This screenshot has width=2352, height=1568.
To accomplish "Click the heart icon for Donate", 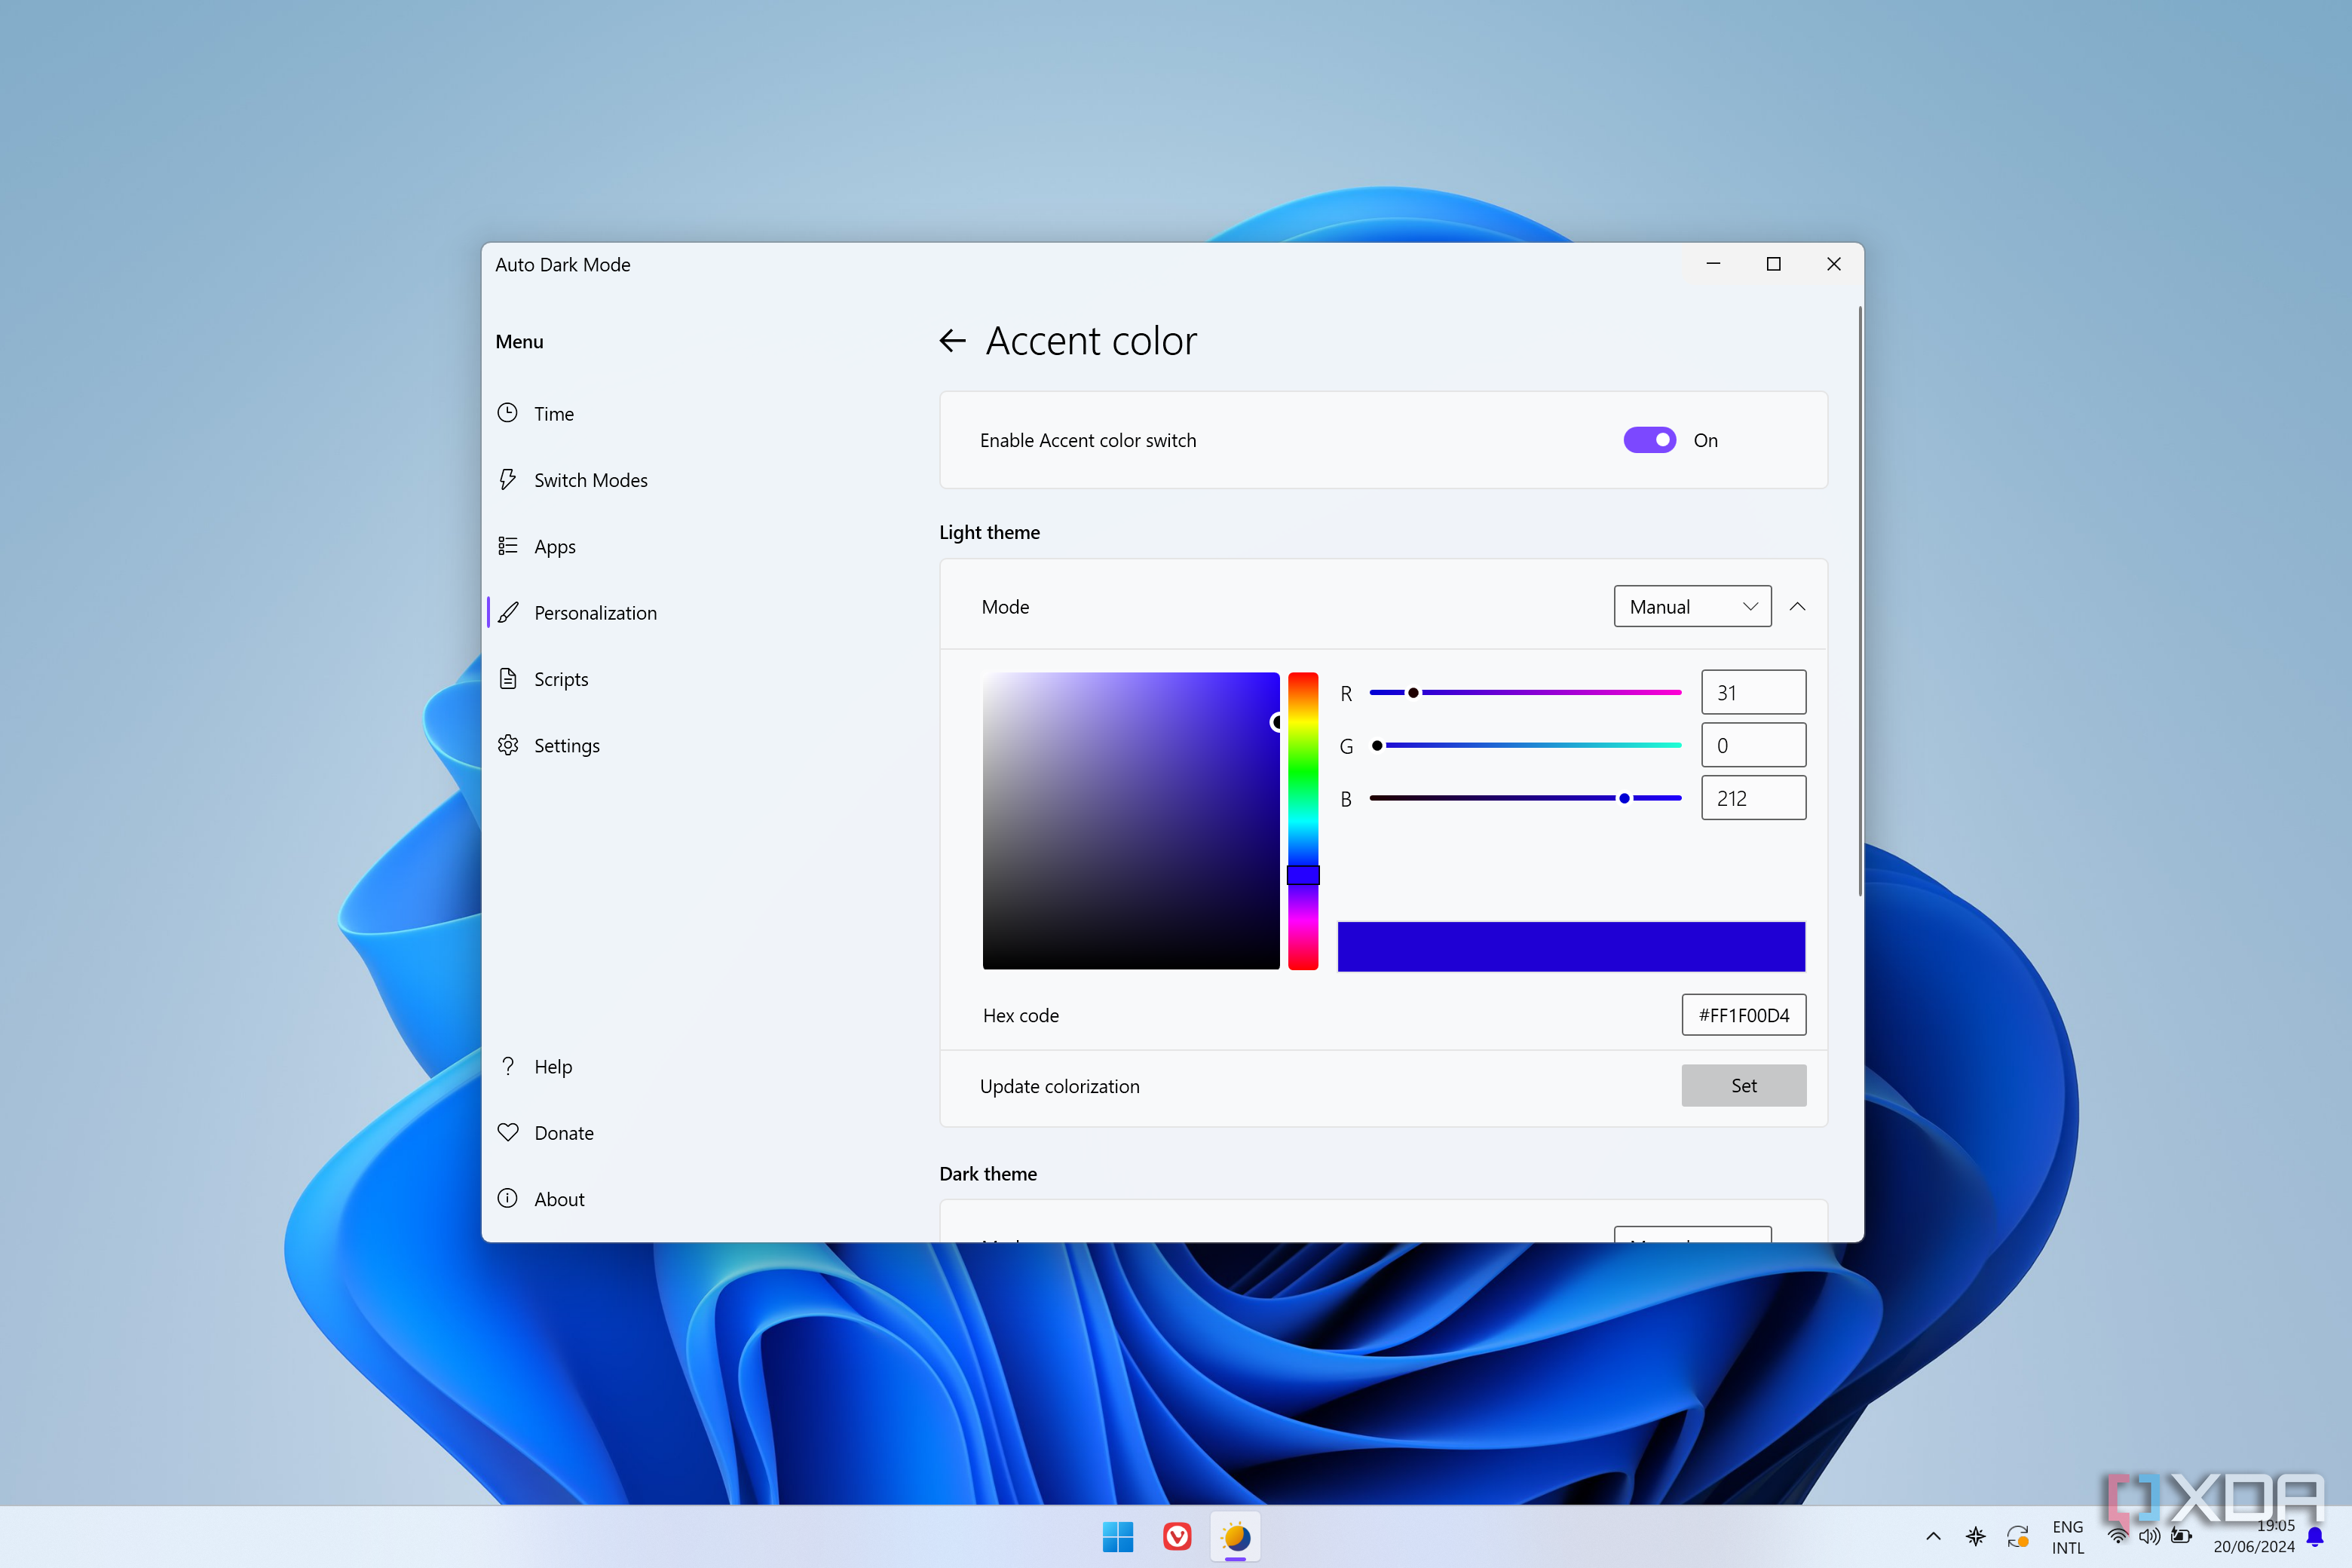I will 508,1132.
